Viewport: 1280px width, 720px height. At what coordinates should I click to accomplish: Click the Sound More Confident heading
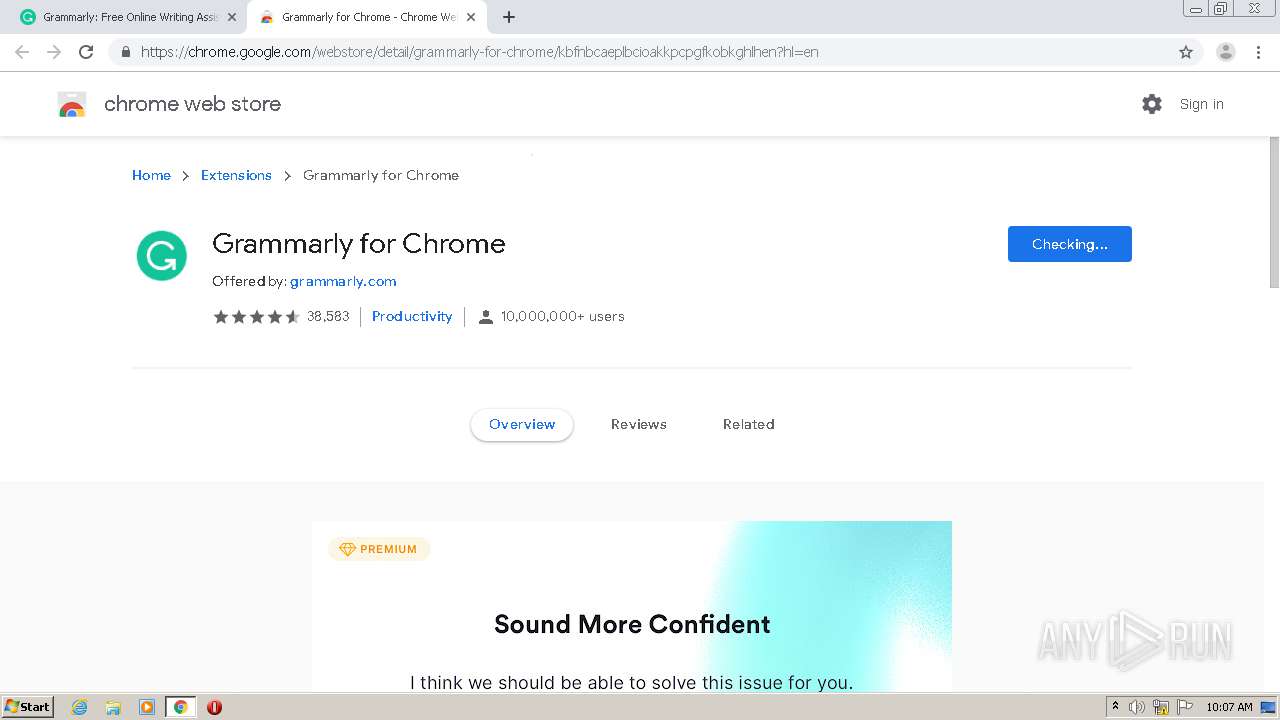click(x=632, y=624)
